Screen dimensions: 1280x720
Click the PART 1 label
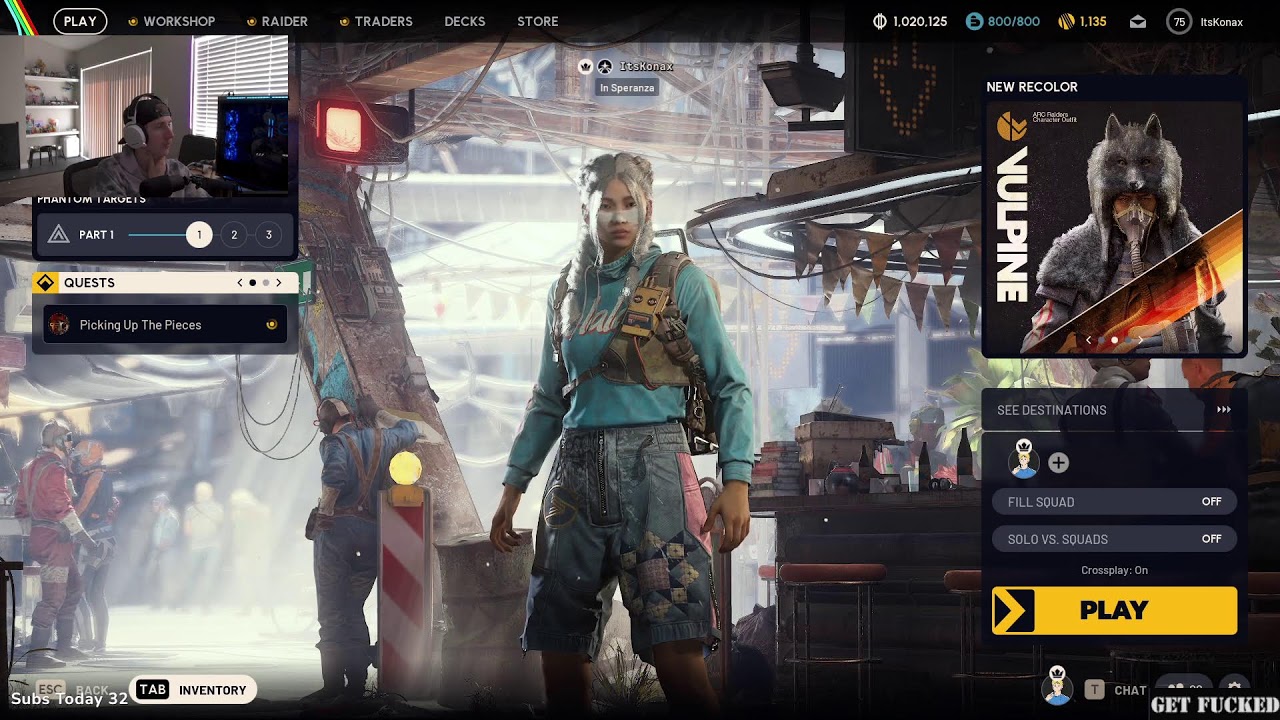click(97, 235)
